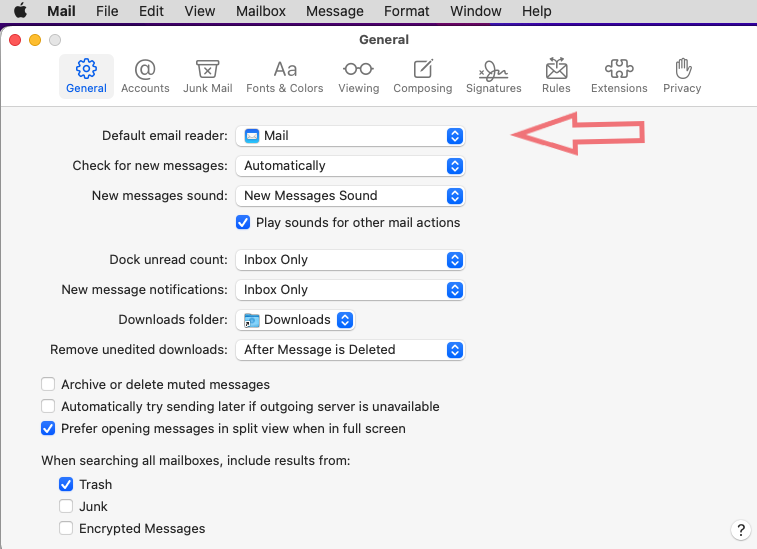
Task: Open the File menu
Action: (107, 11)
